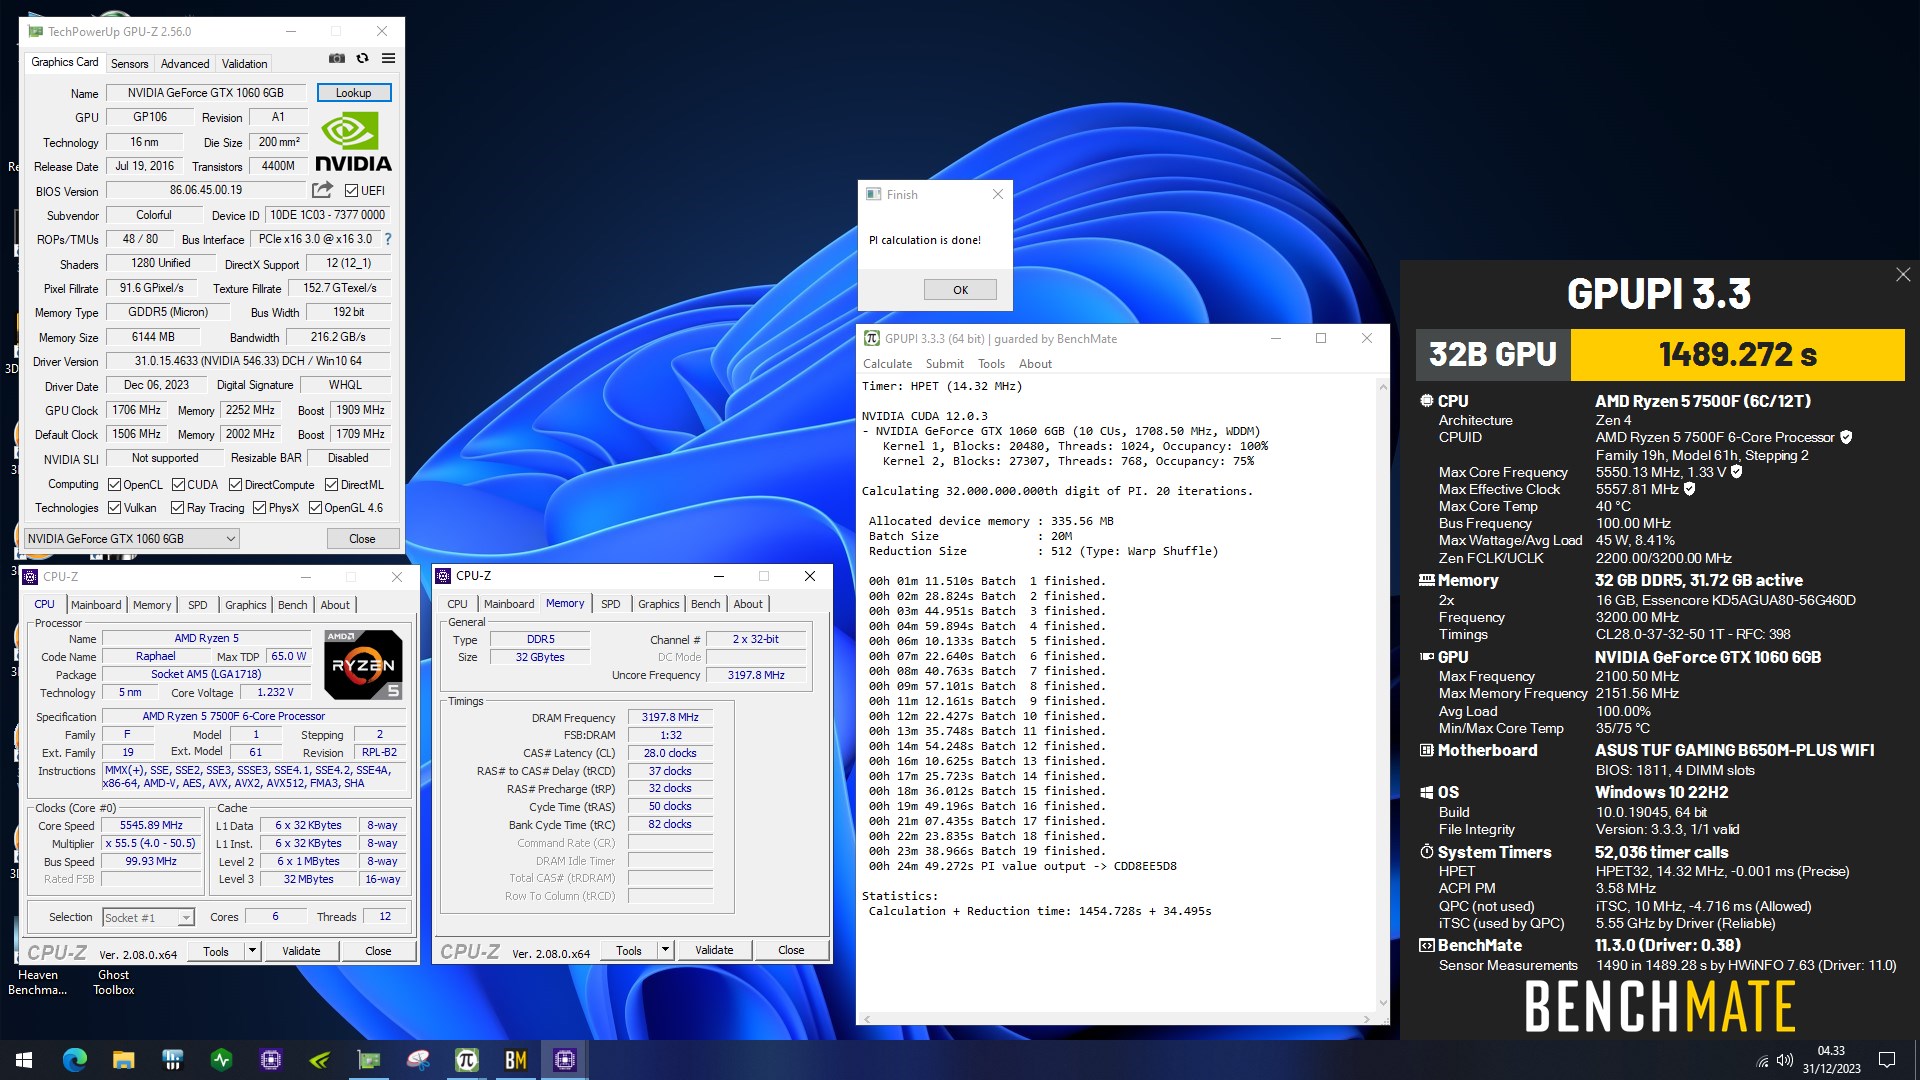
Task: Click the HWiNFO bar chart taskbar icon
Action: click(172, 1060)
